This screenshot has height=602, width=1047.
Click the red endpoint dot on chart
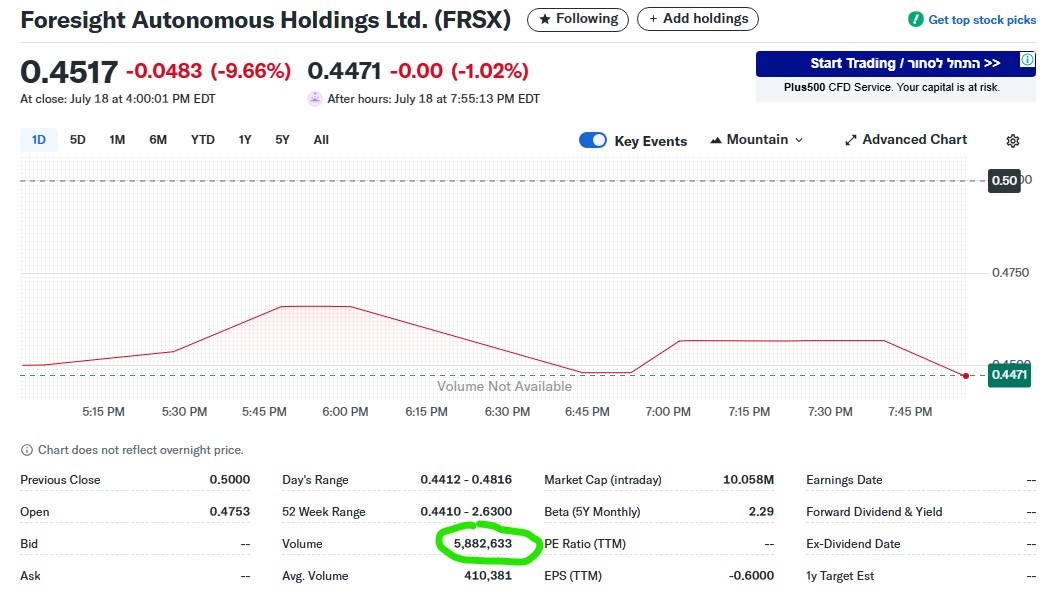(965, 376)
